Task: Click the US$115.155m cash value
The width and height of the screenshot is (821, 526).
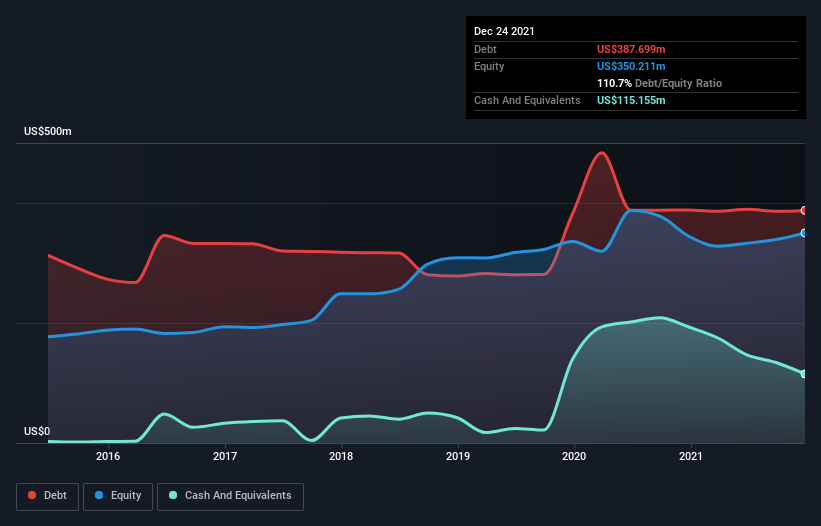Action: click(631, 100)
